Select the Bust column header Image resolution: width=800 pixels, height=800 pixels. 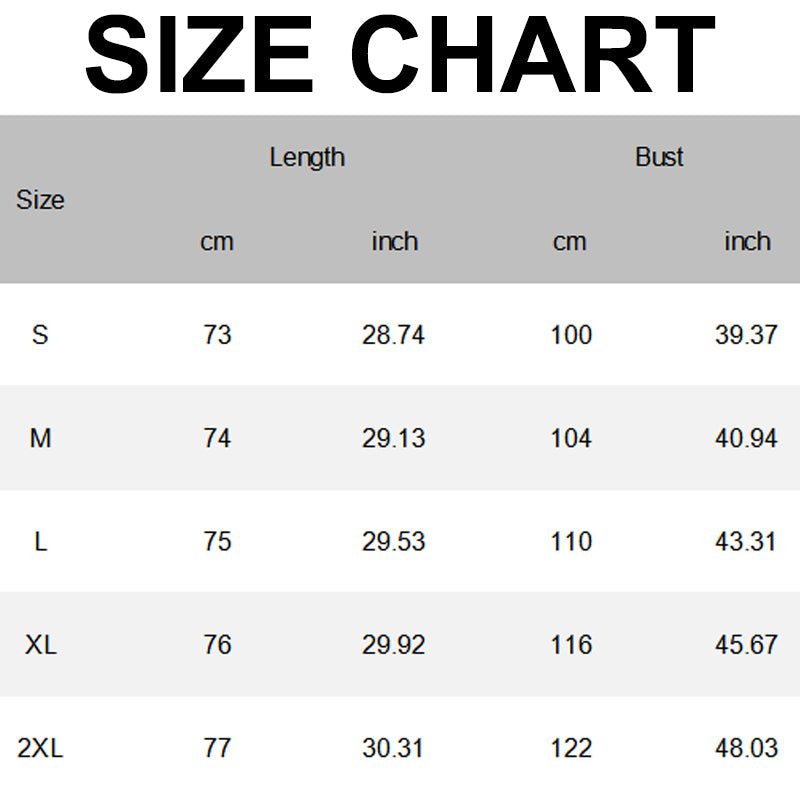coord(659,157)
